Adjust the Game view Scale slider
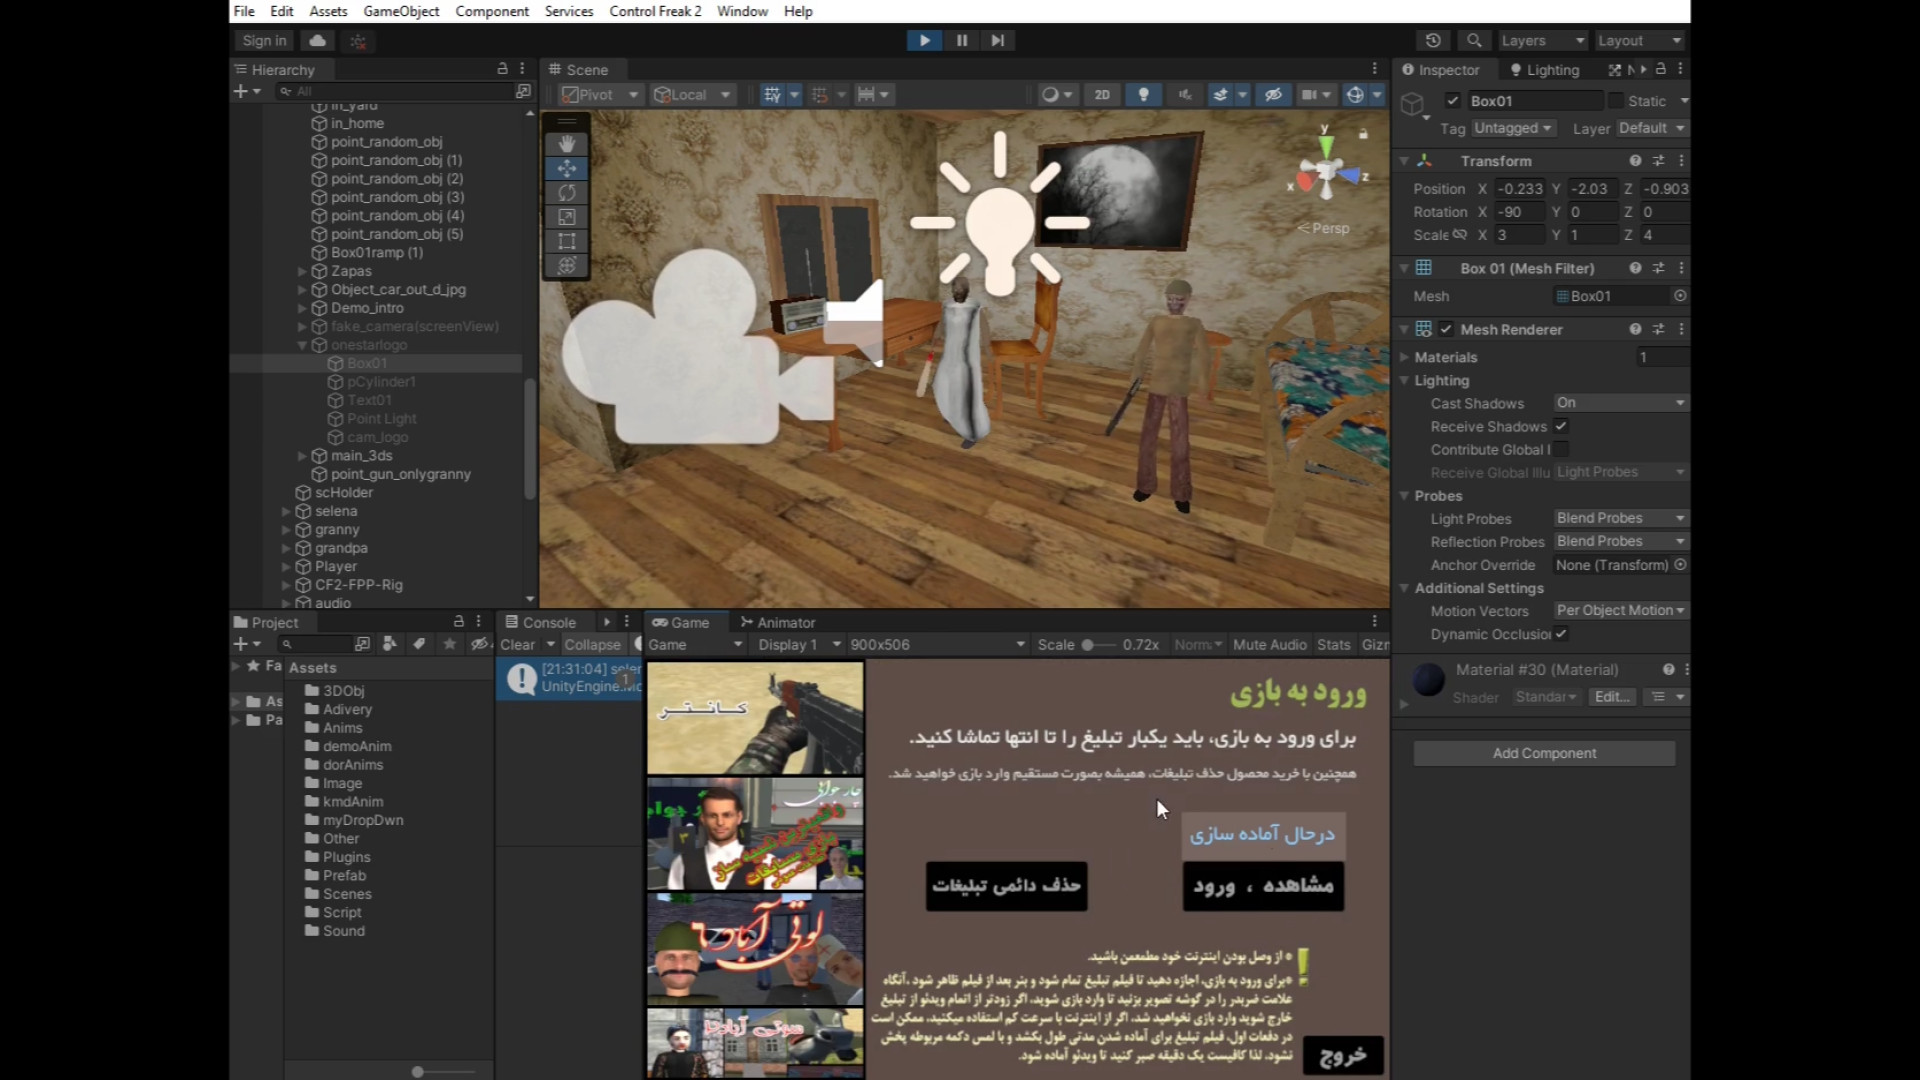Image resolution: width=1920 pixels, height=1080 pixels. (1088, 645)
